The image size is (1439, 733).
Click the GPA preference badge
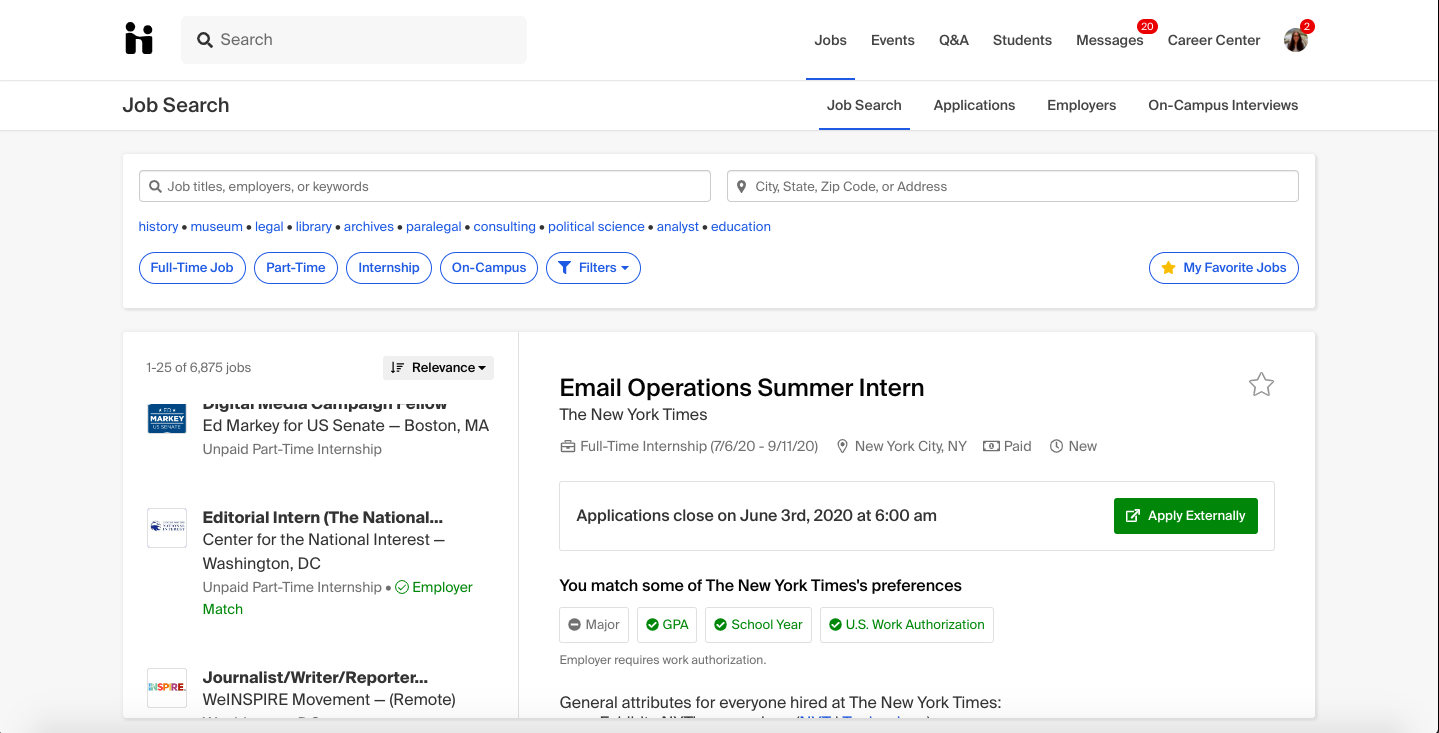point(667,625)
